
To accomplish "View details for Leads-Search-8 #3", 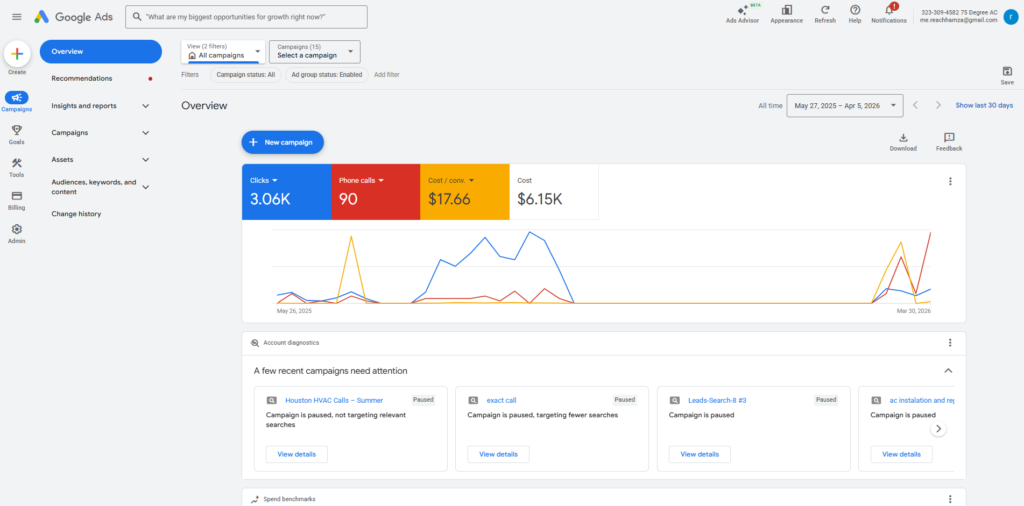I will coord(699,454).
